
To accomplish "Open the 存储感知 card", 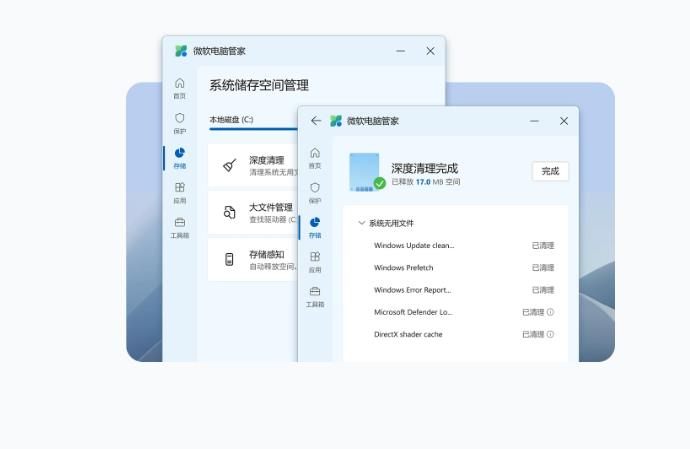I will point(253,259).
